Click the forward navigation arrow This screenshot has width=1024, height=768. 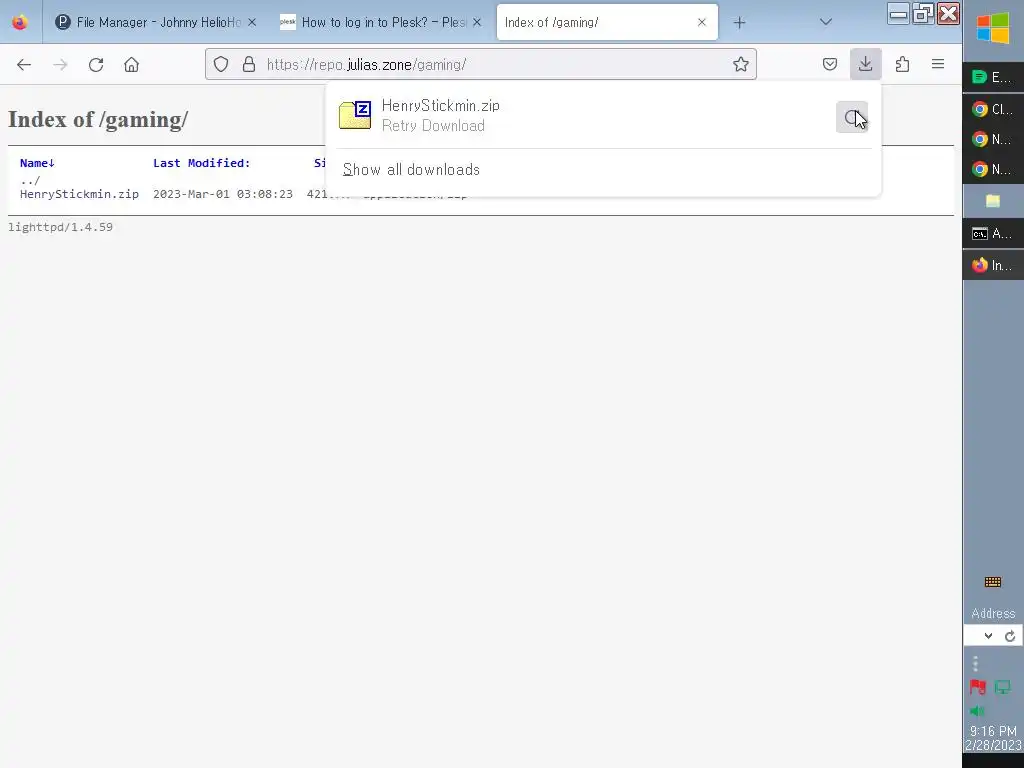coord(60,65)
